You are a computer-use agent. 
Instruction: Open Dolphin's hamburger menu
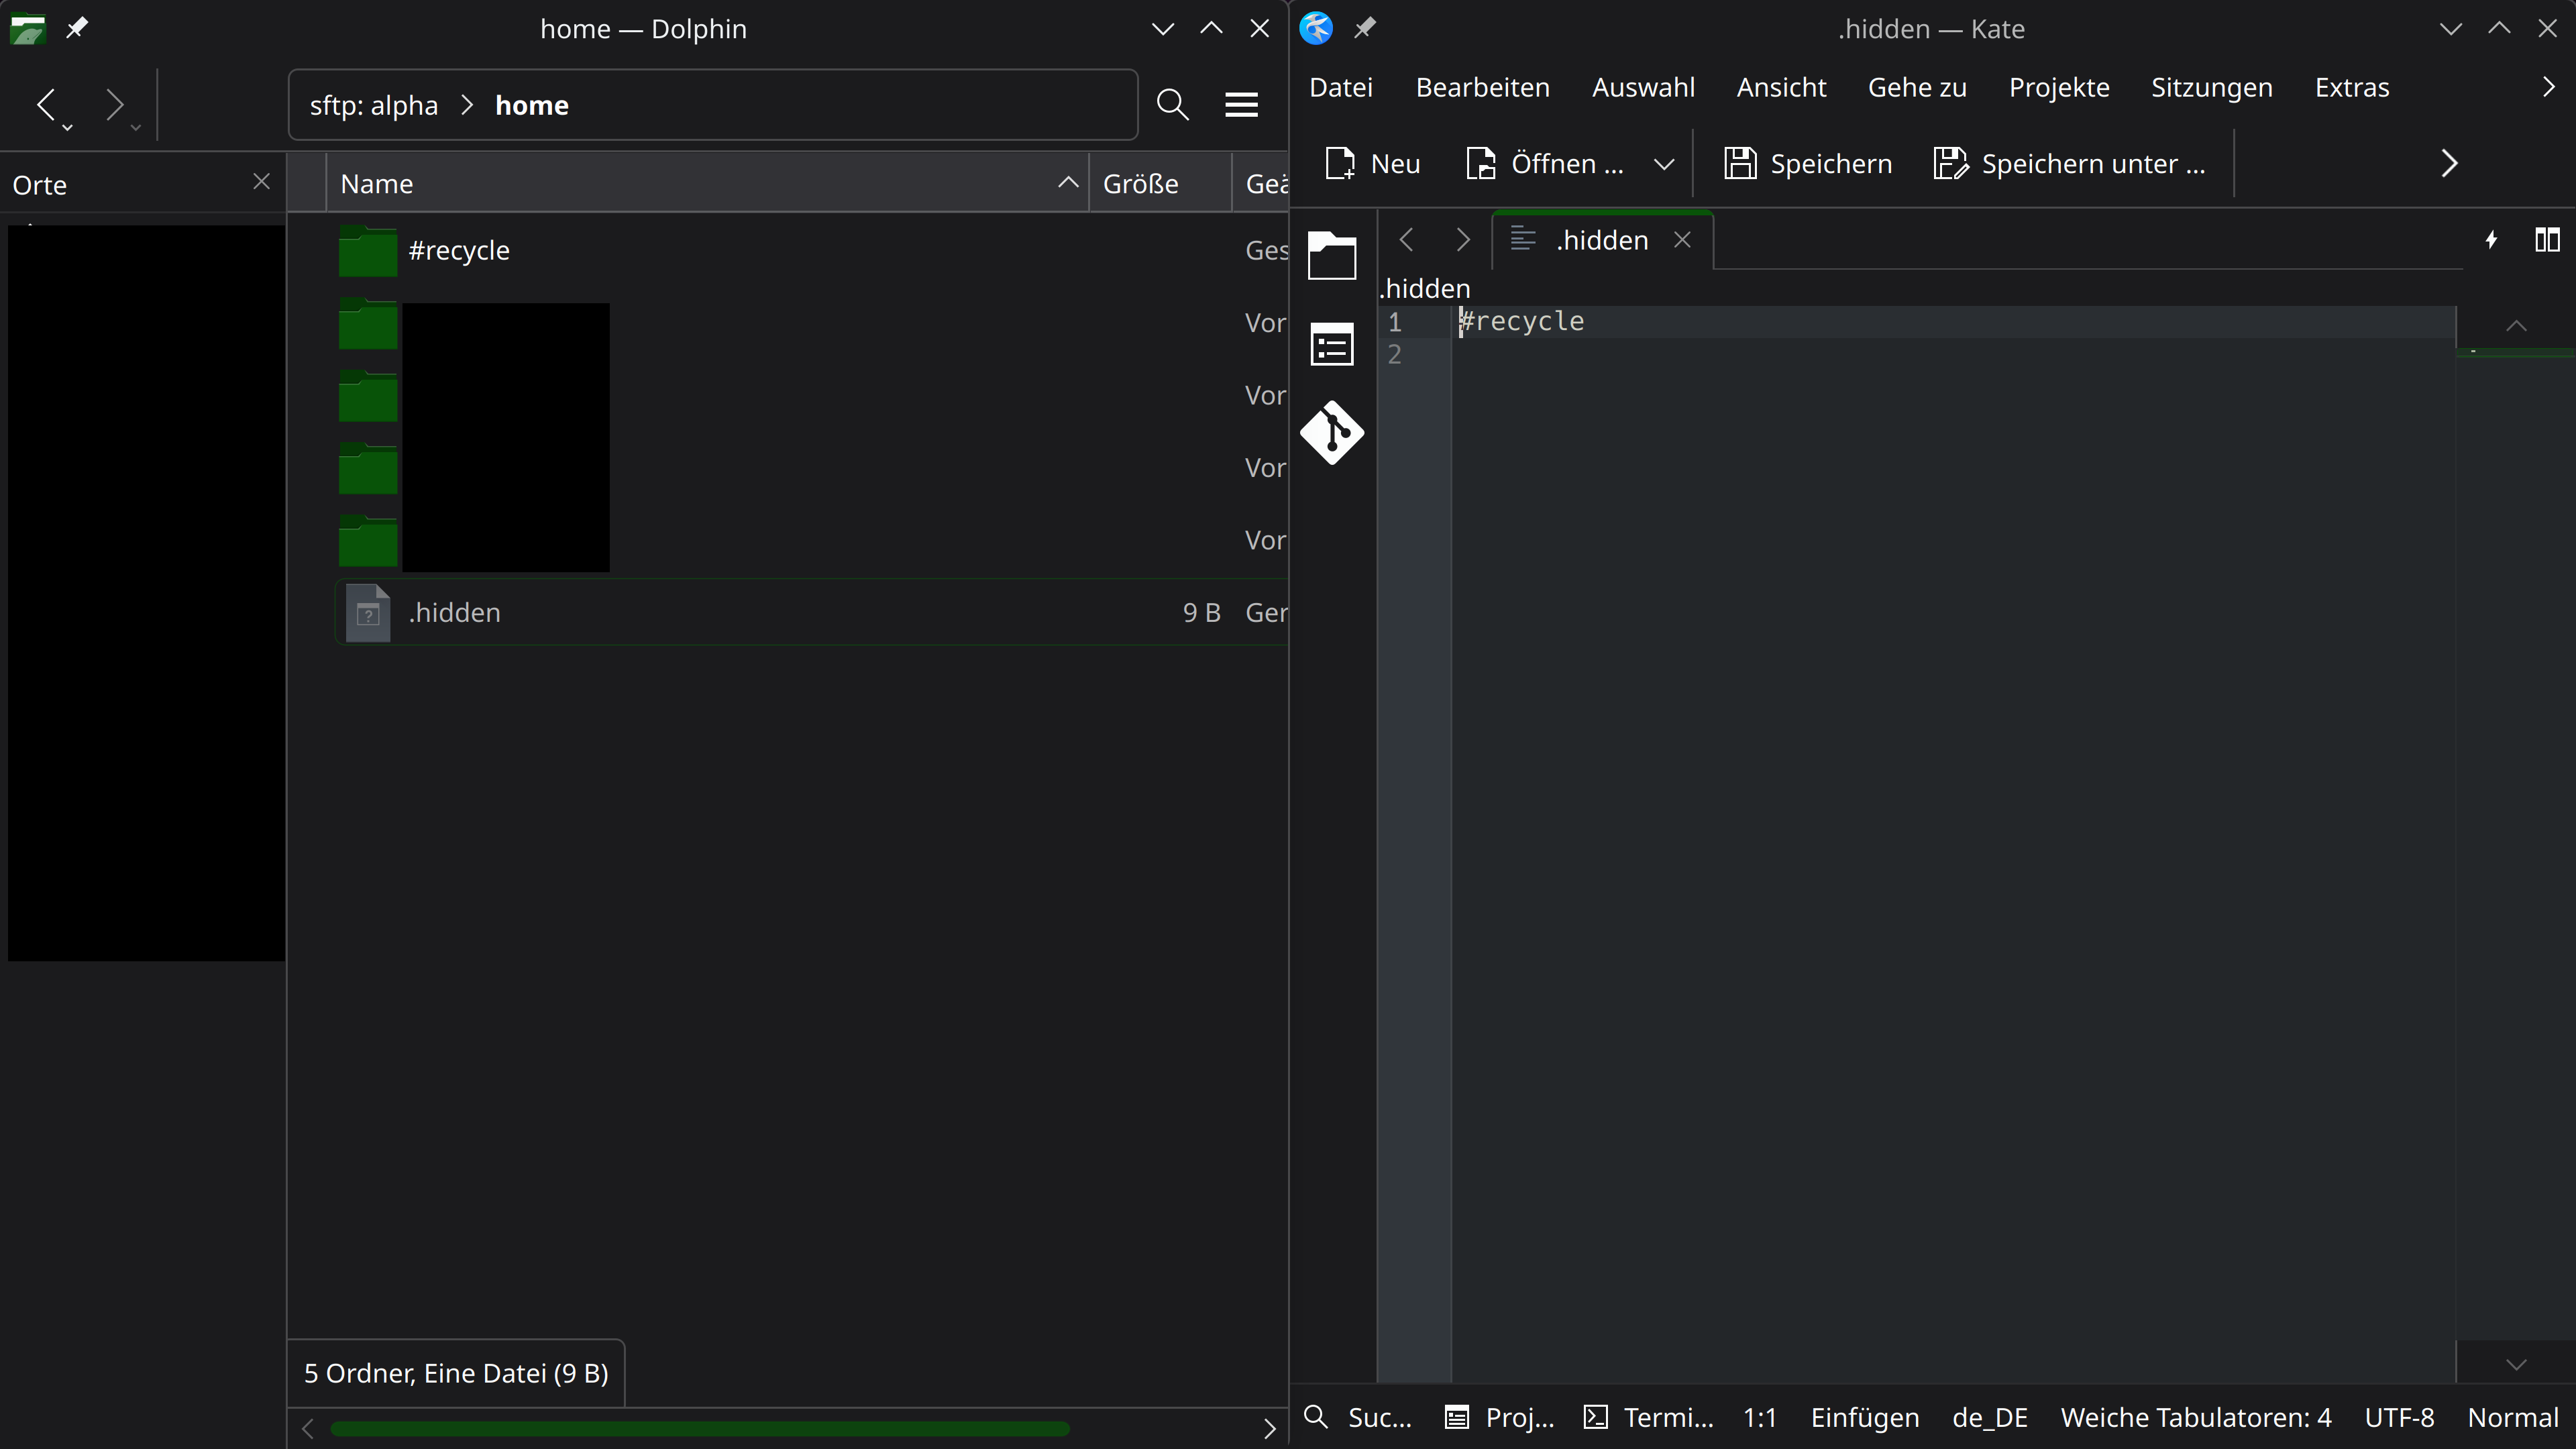coord(1241,104)
